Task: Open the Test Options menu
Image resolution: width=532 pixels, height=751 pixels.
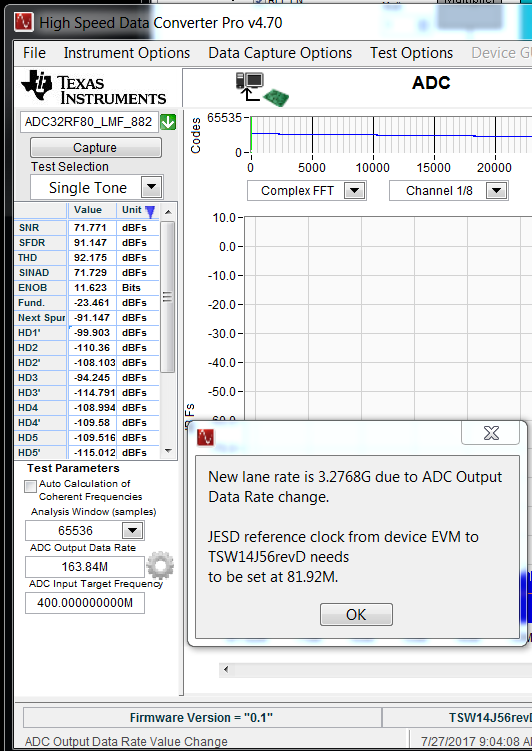Action: [x=411, y=53]
